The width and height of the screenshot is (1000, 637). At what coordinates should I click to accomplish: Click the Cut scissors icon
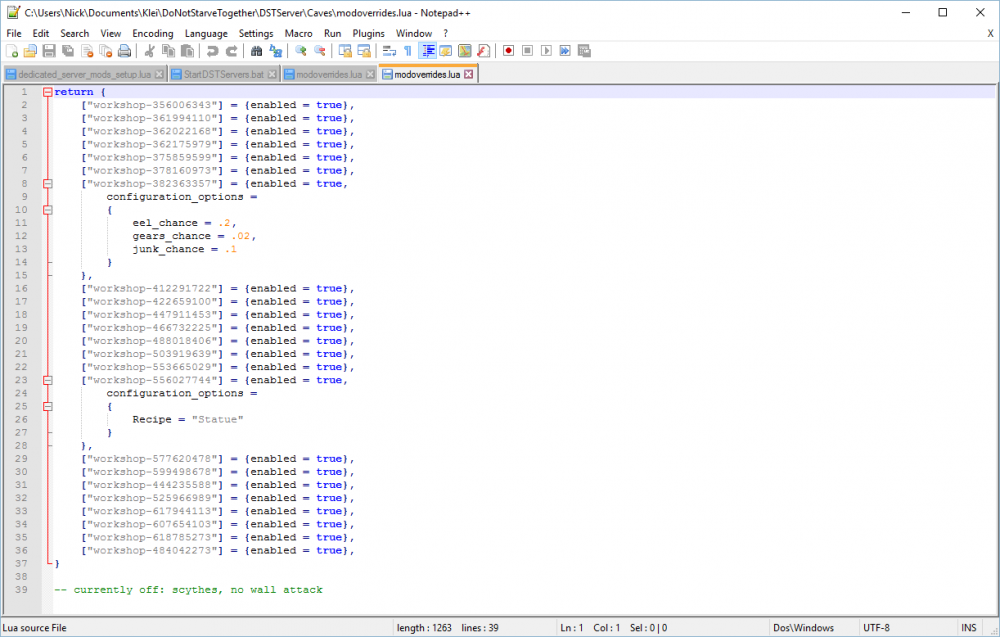click(x=149, y=51)
